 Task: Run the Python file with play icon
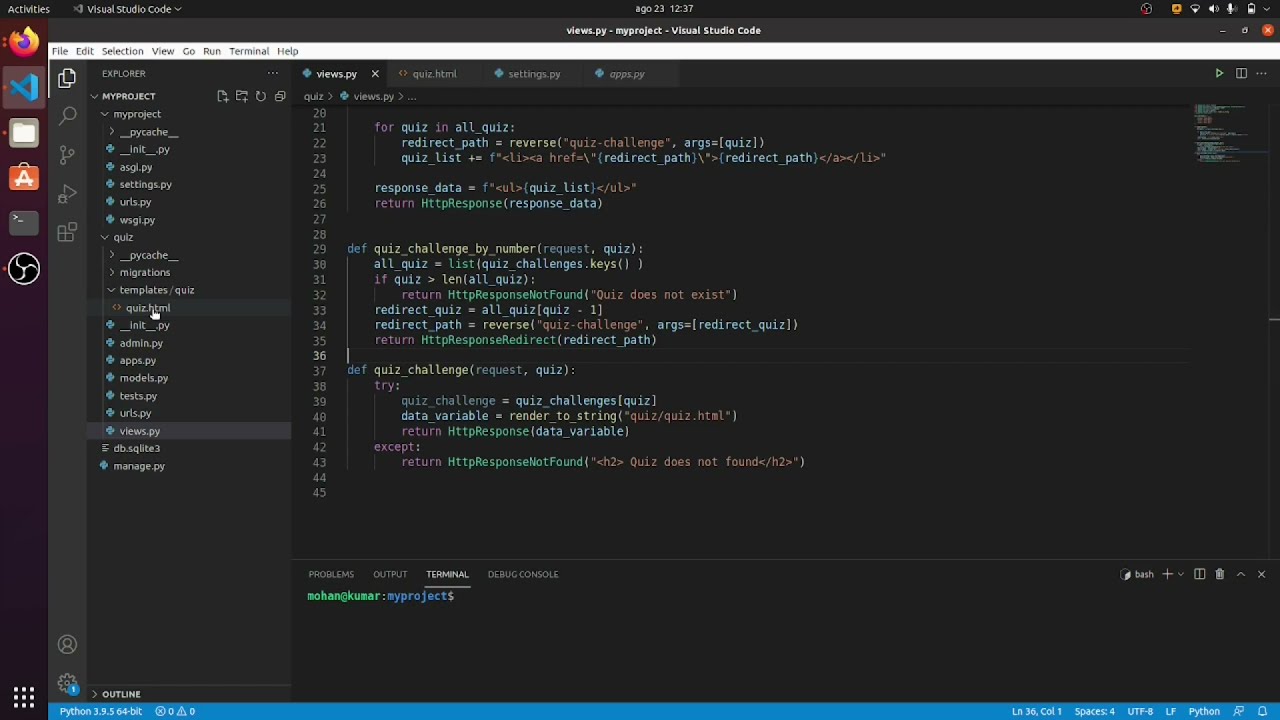point(1219,73)
